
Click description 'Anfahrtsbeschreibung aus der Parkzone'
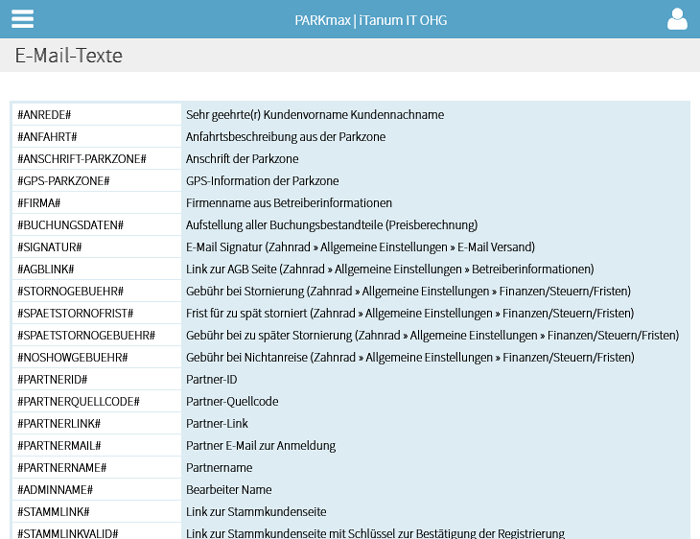coord(286,137)
